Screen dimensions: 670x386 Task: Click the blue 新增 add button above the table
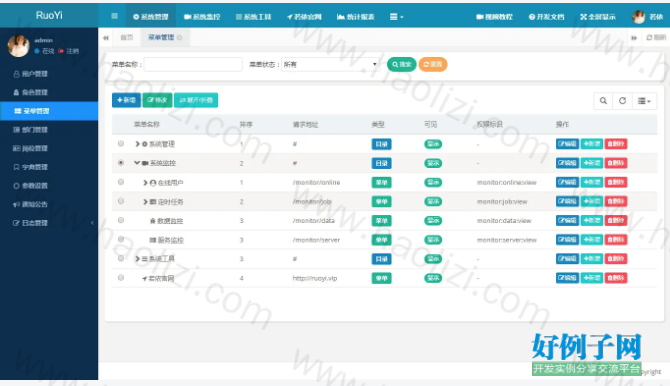tap(126, 100)
